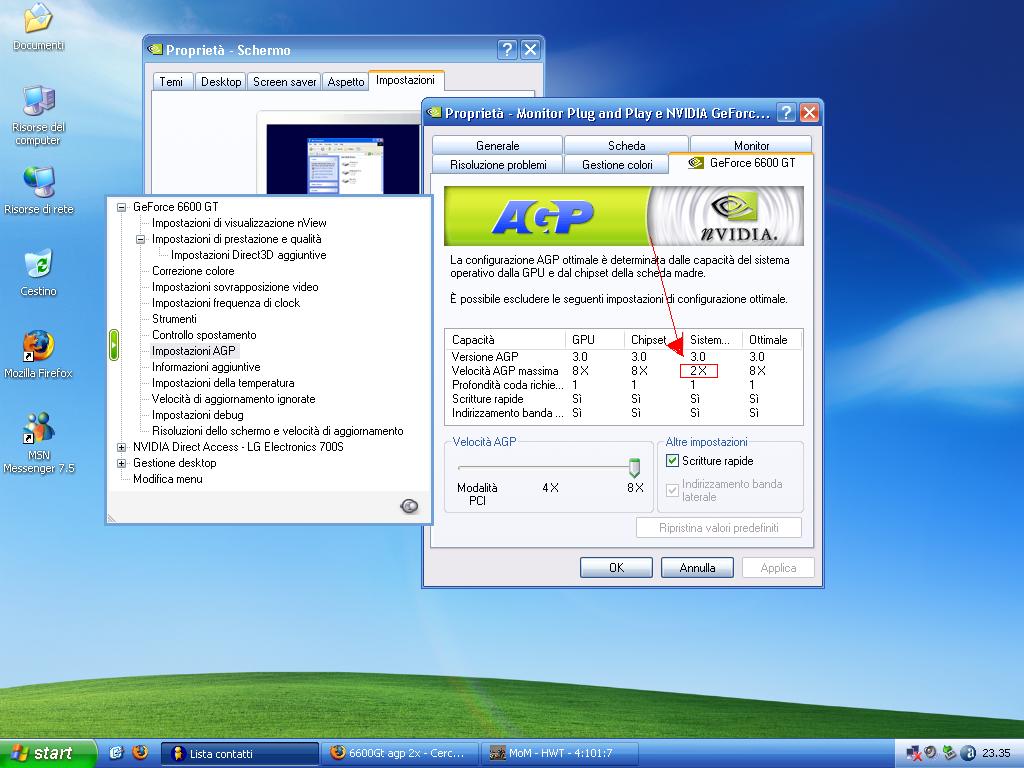Click the disabled Indirizzamento banda laterale checkbox
The height and width of the screenshot is (768, 1024).
pyautogui.click(x=672, y=490)
